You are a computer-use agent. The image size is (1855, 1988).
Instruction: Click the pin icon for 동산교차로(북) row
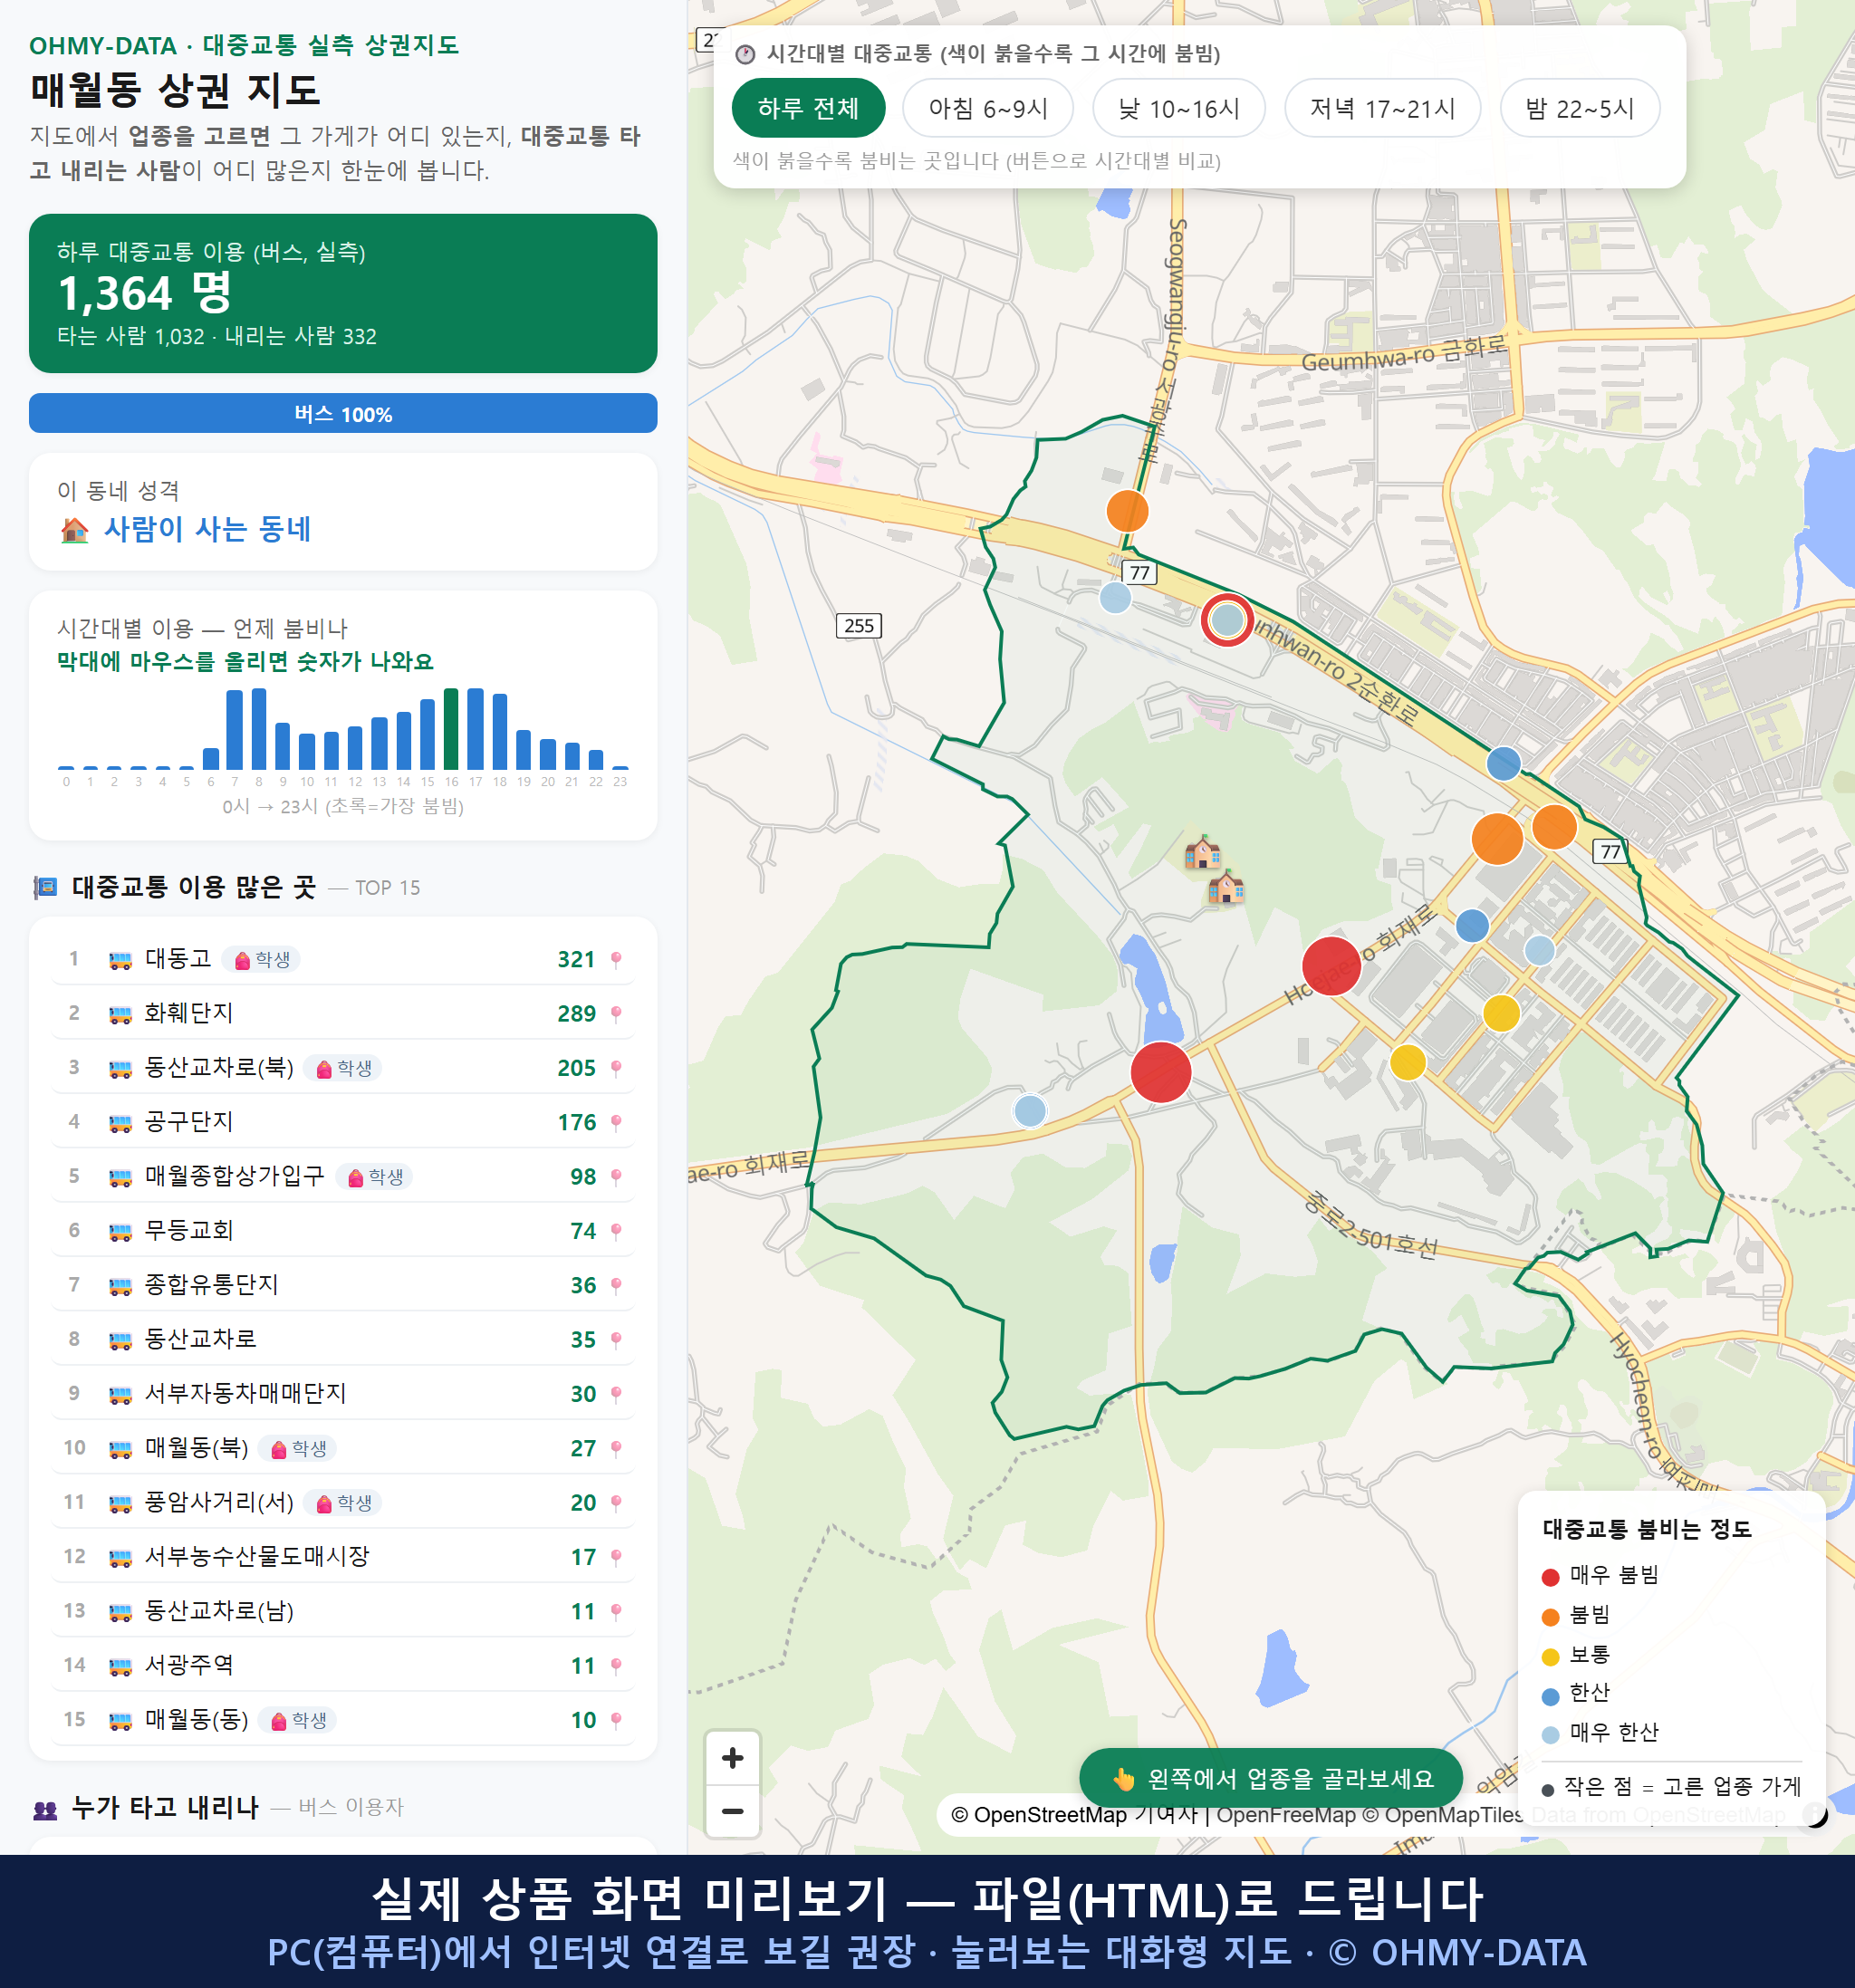coord(616,1068)
